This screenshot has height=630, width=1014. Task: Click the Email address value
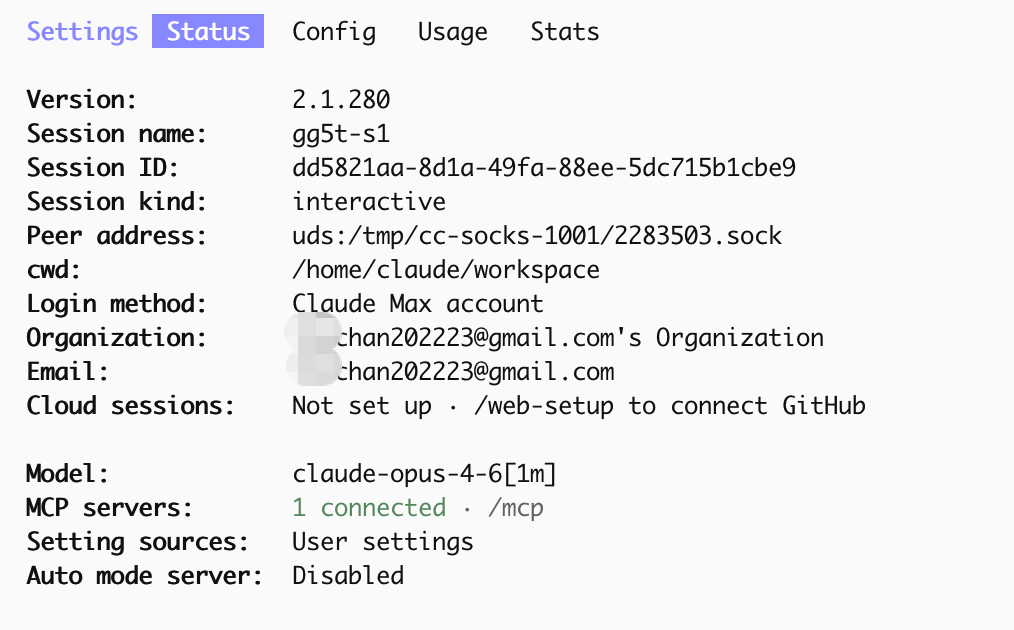(x=453, y=372)
